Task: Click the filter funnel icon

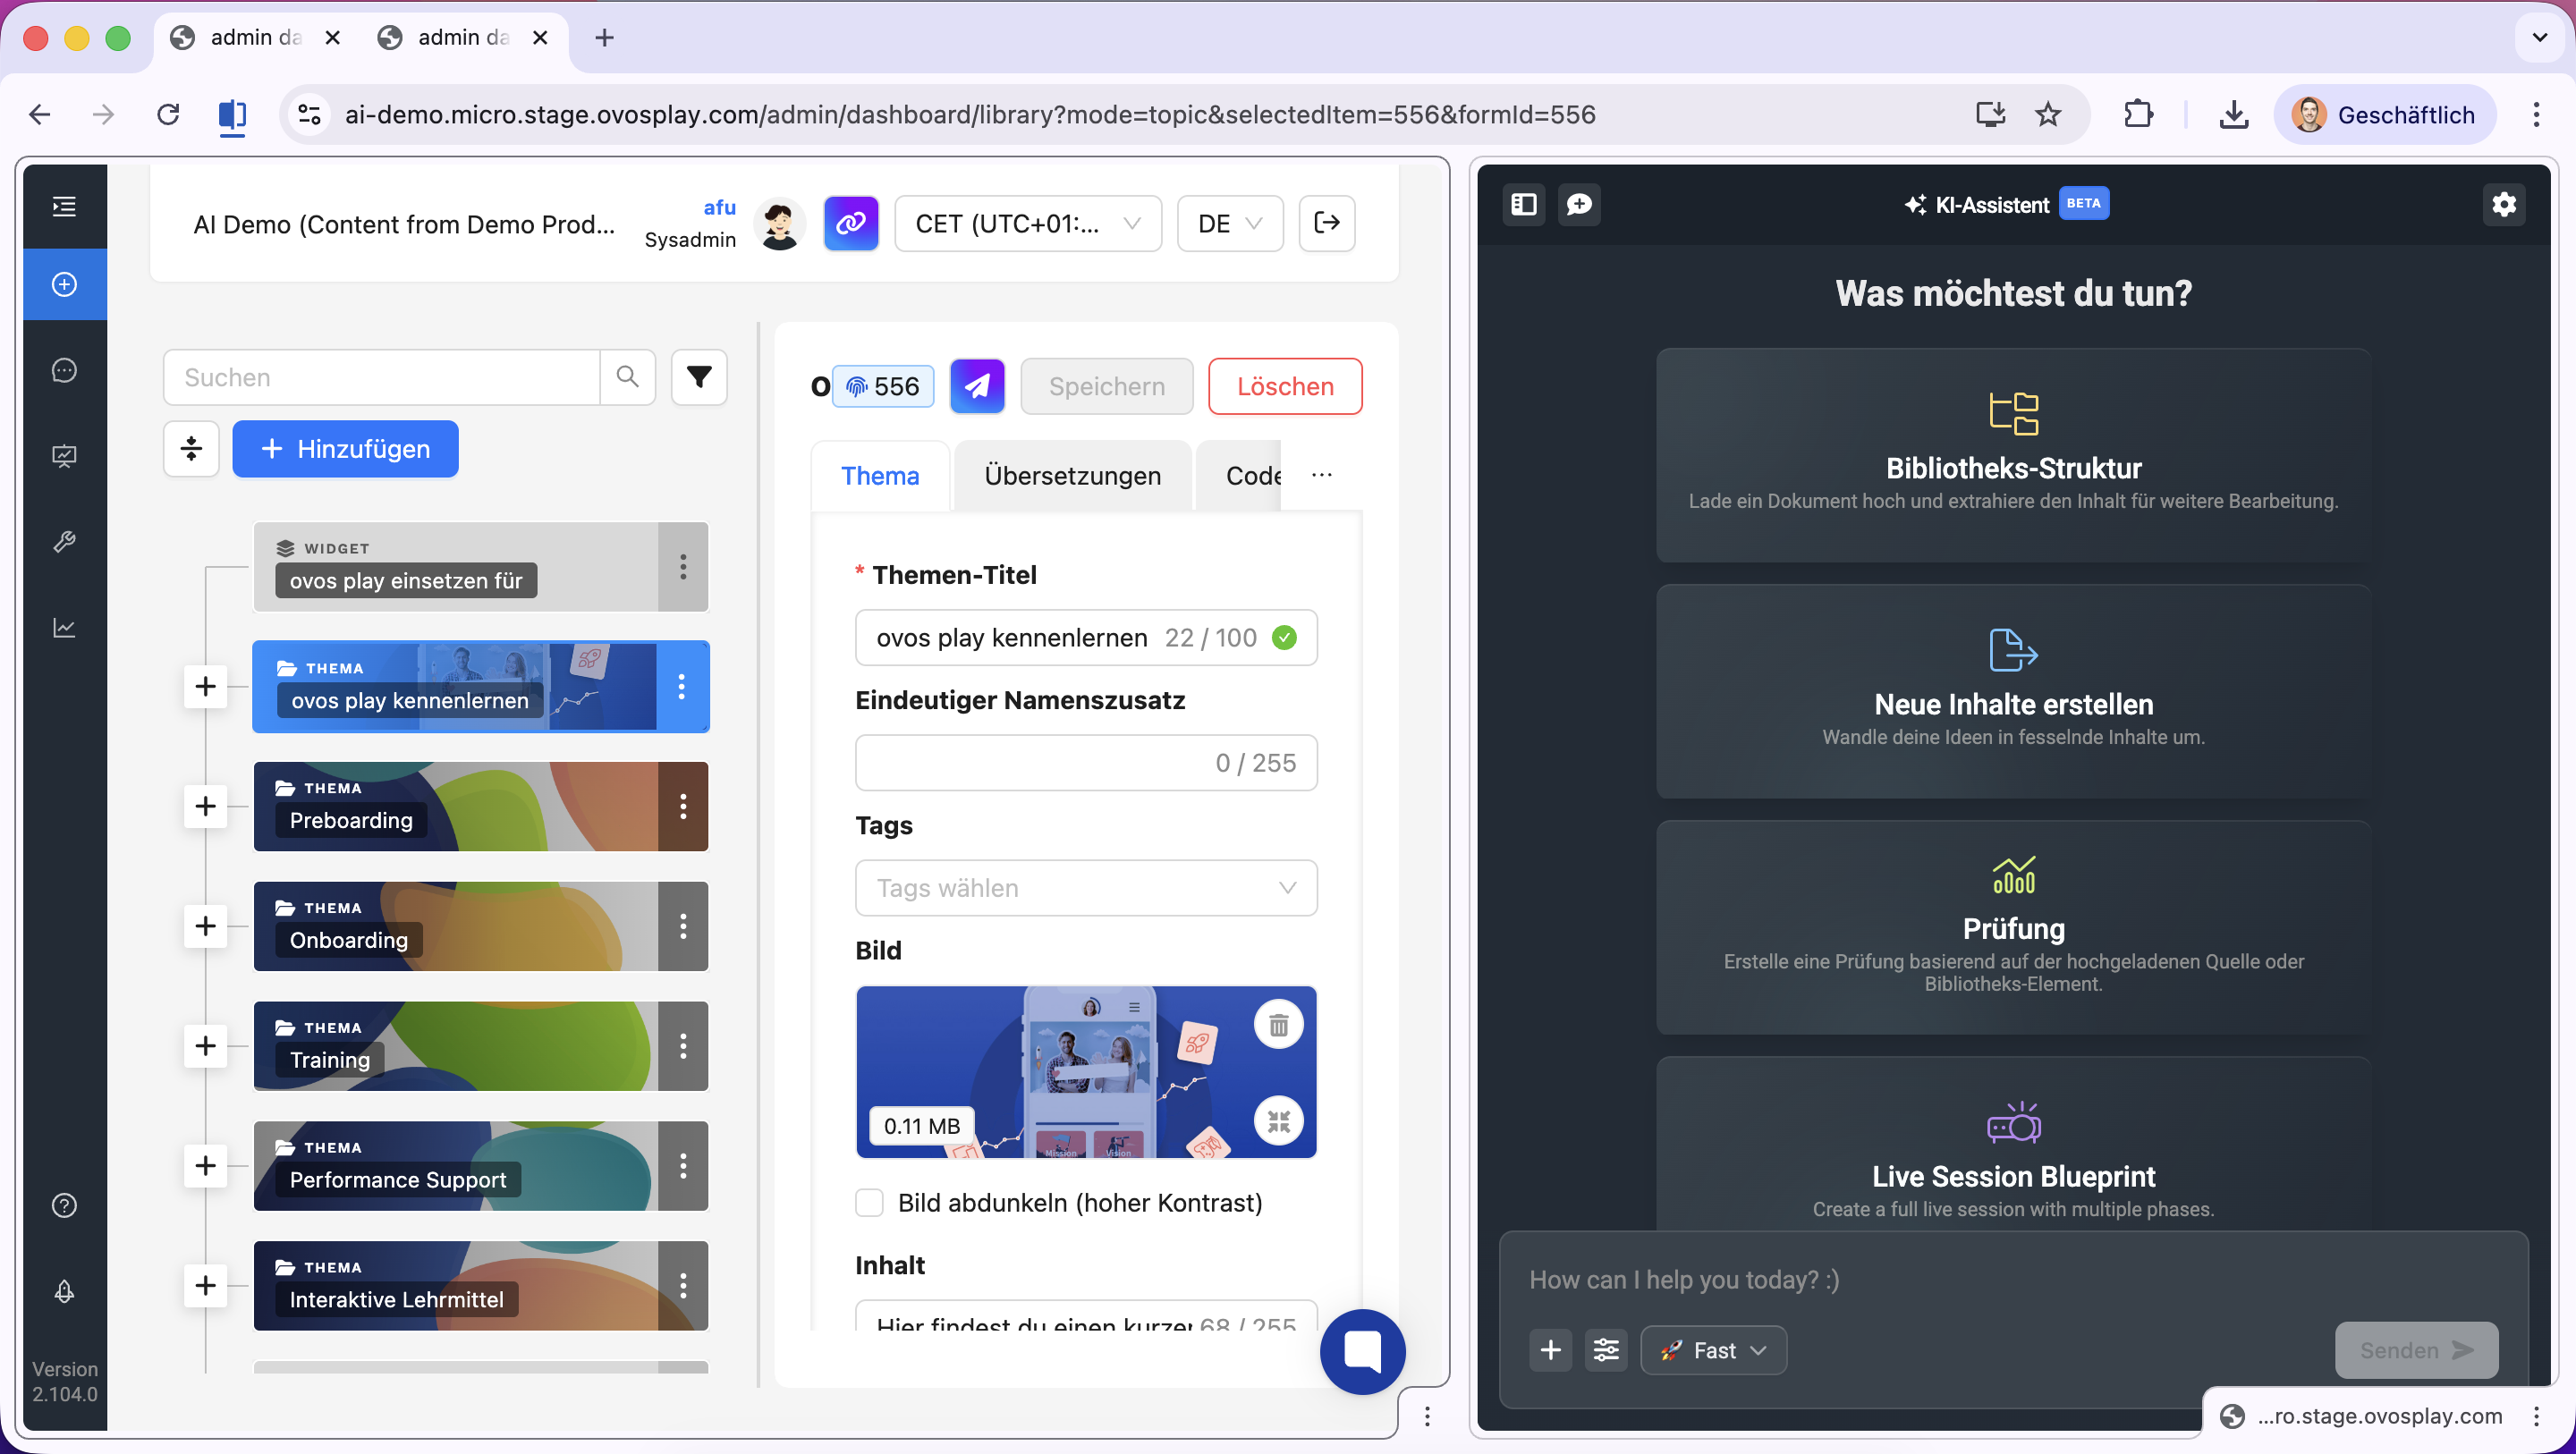Action: click(x=698, y=377)
